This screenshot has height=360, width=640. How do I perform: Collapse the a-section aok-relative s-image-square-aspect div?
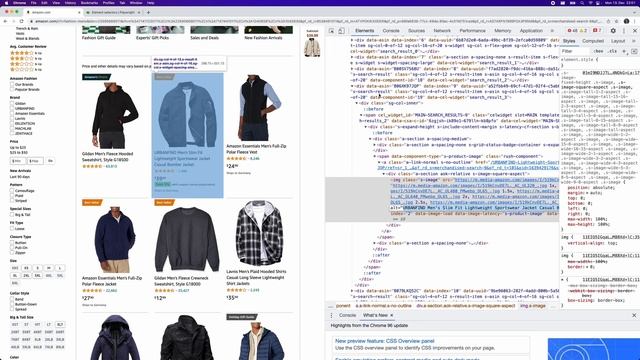click(x=384, y=174)
